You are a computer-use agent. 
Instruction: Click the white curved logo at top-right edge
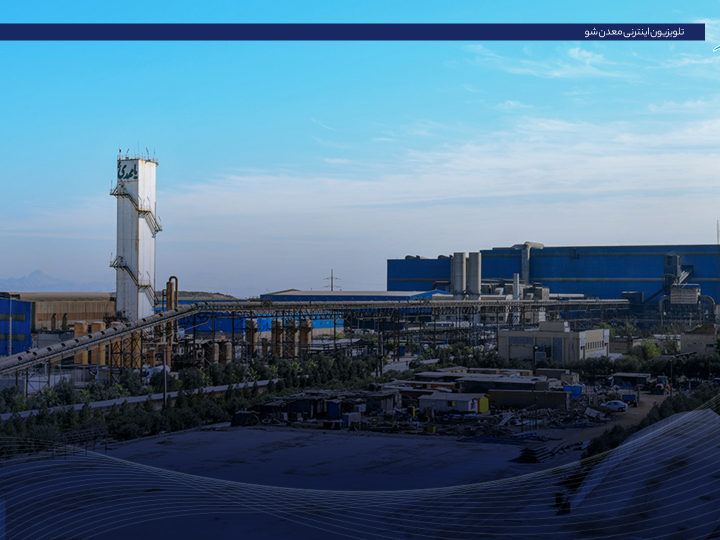click(715, 47)
